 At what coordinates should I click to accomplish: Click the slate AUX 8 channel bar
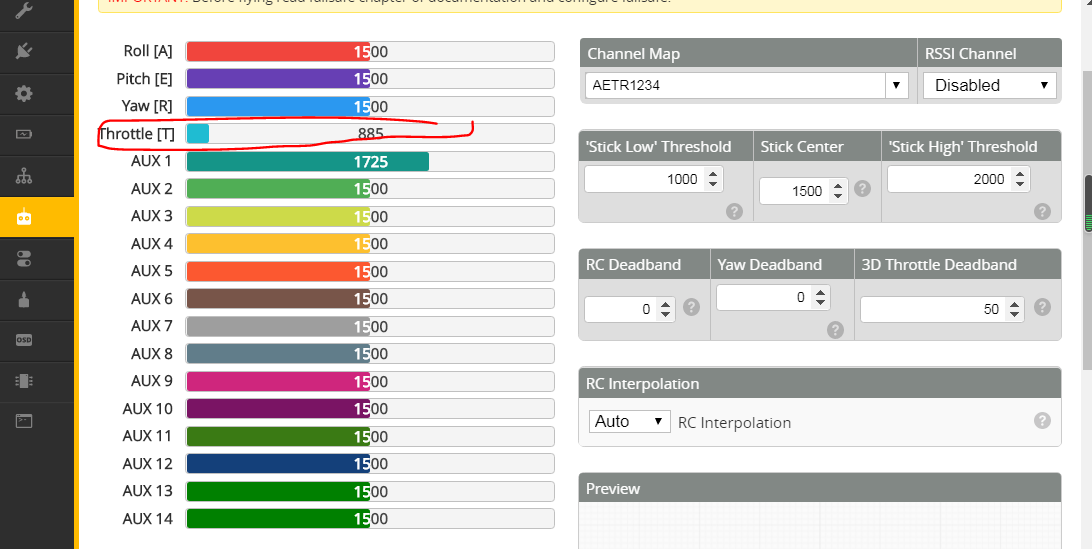[x=370, y=354]
